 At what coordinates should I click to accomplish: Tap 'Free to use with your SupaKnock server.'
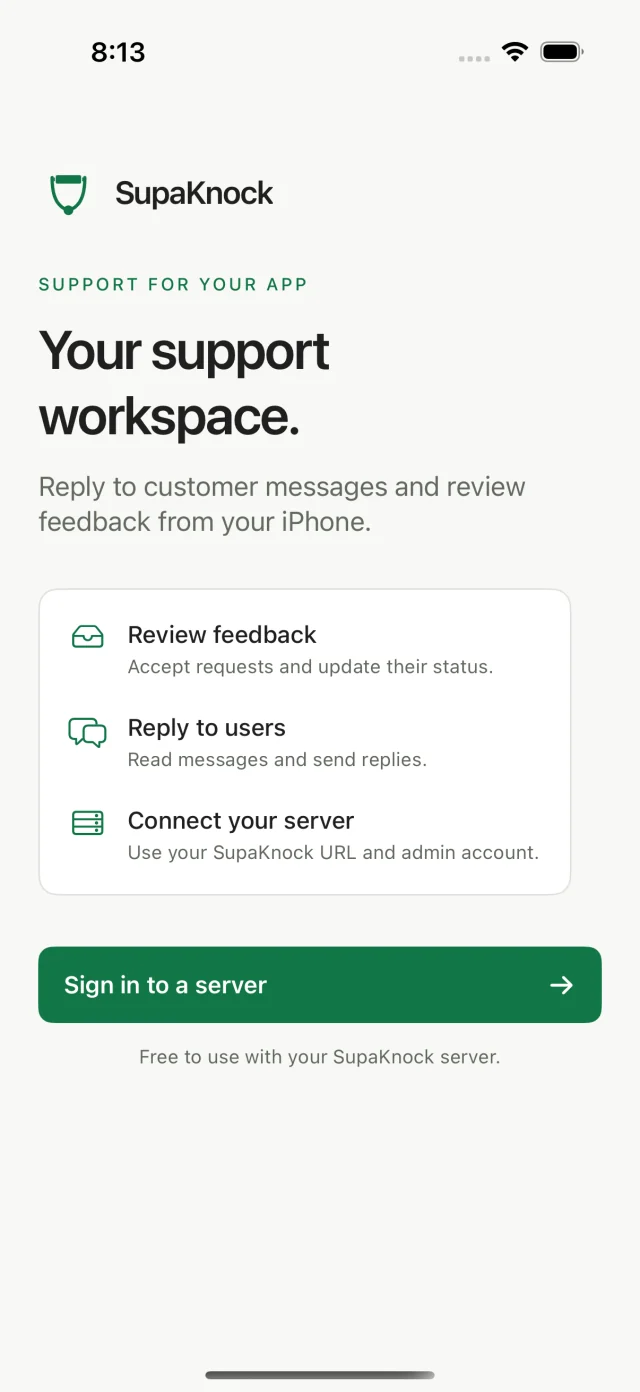(320, 1057)
